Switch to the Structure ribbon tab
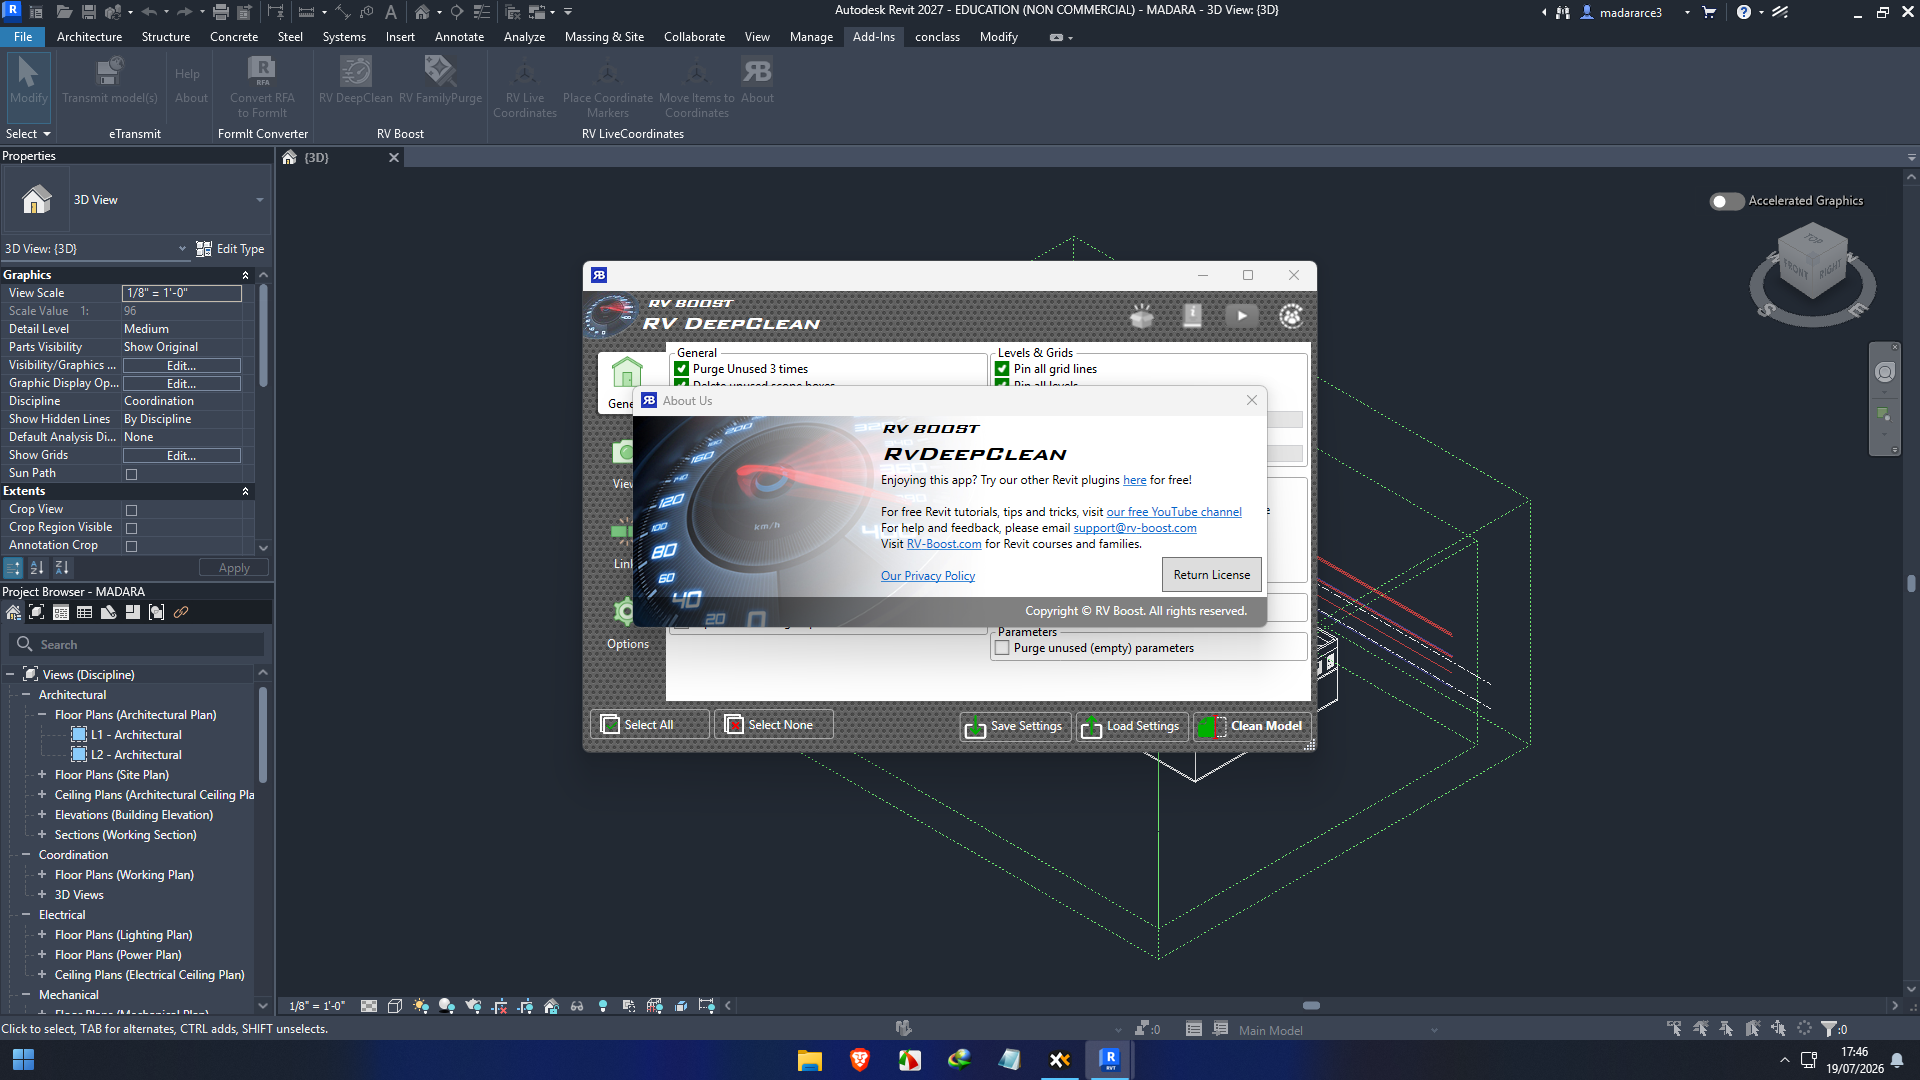The image size is (1920, 1080). (x=166, y=37)
